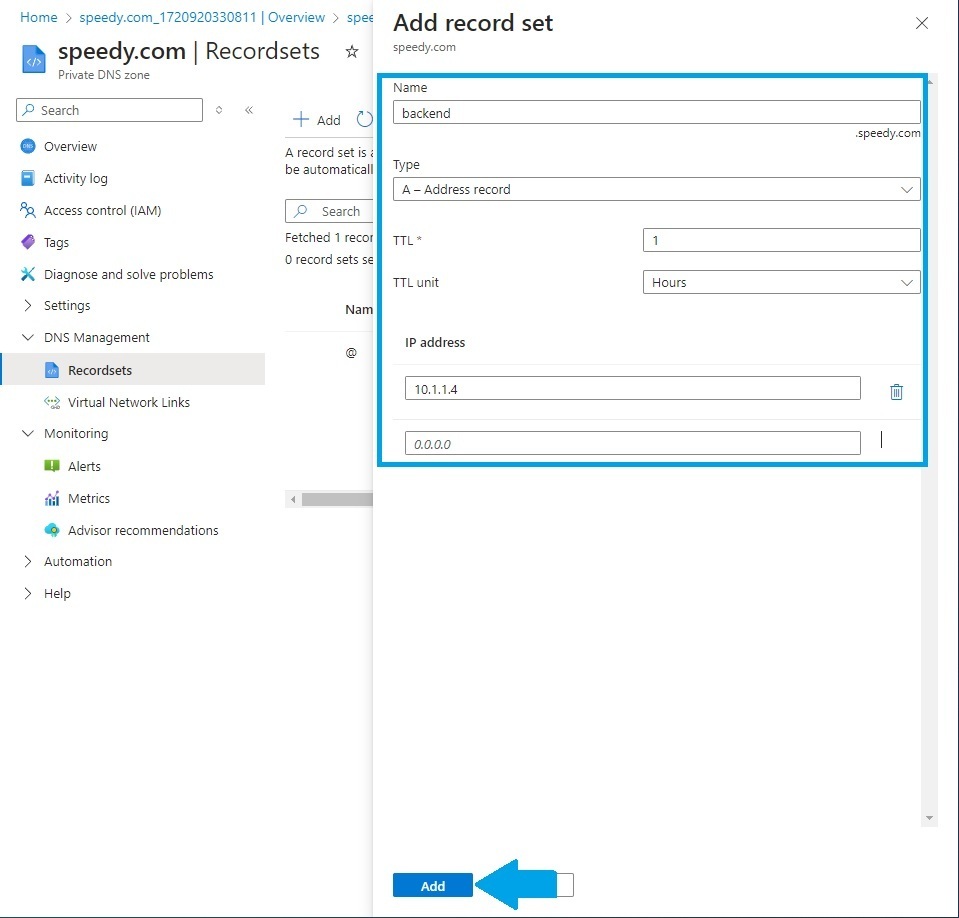Click the Refresh icon next to Add
959x918 pixels.
pyautogui.click(x=365, y=119)
